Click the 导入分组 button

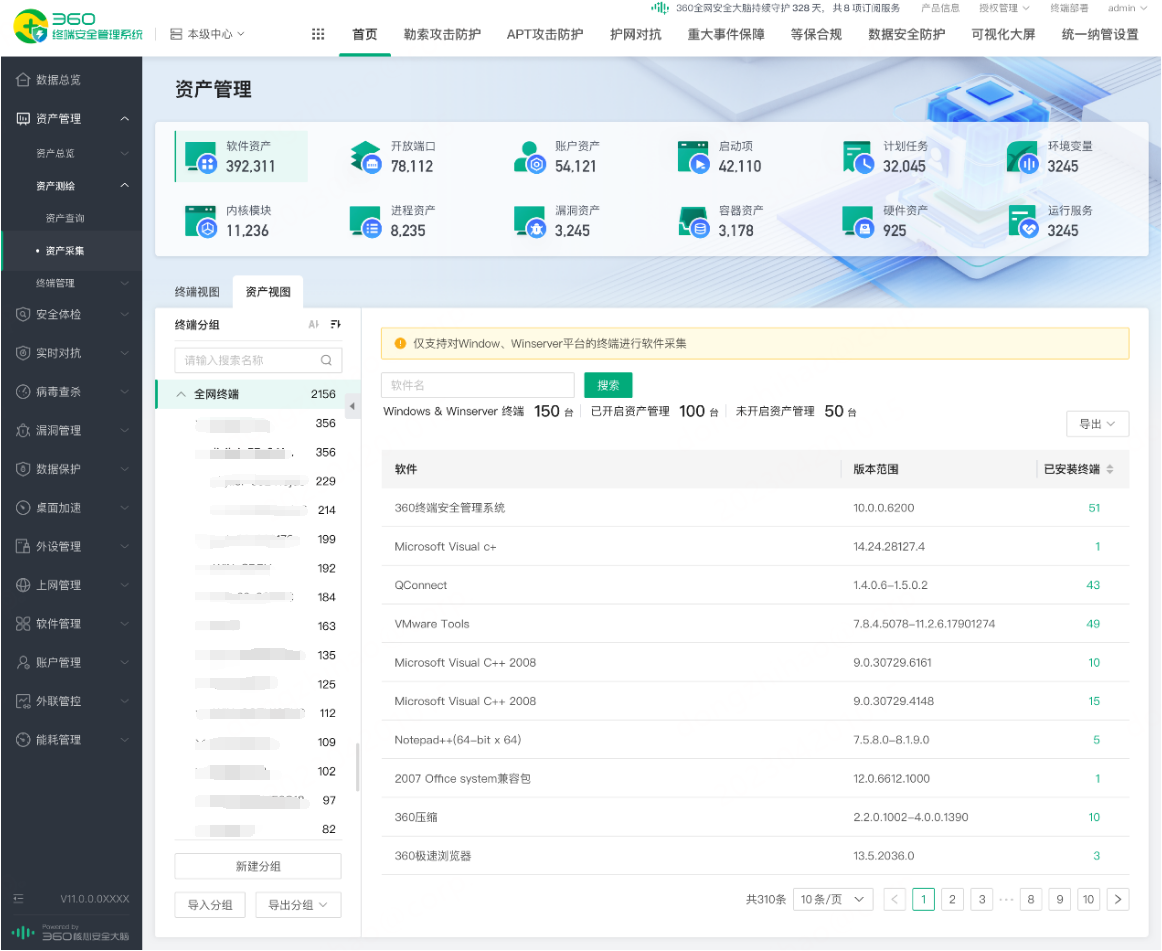(210, 905)
